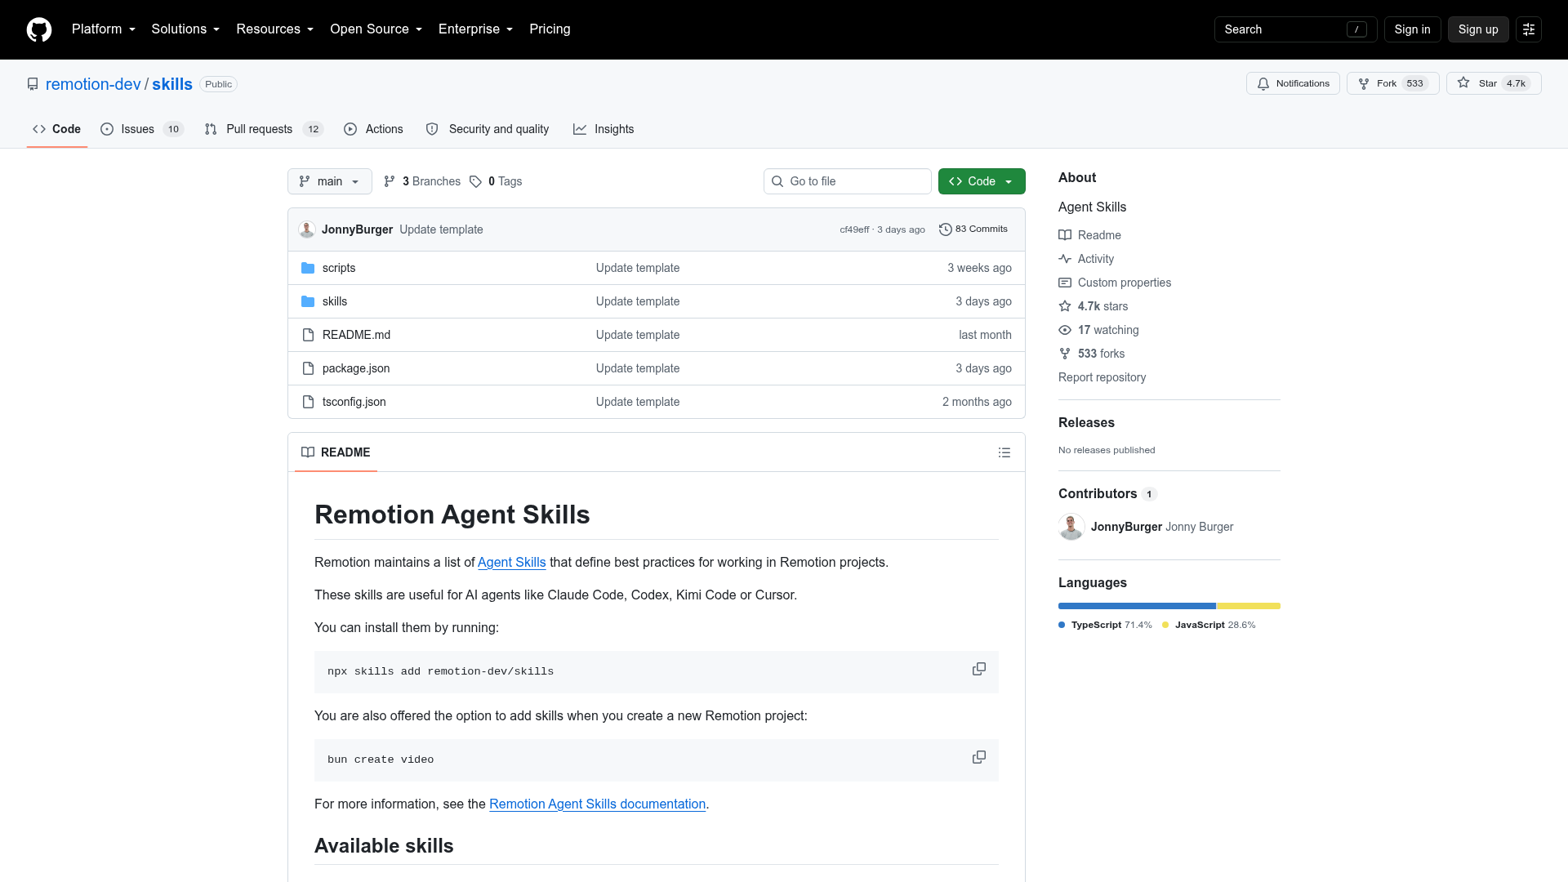Expand the green Code dropdown
Image resolution: width=1568 pixels, height=882 pixels.
tap(981, 181)
